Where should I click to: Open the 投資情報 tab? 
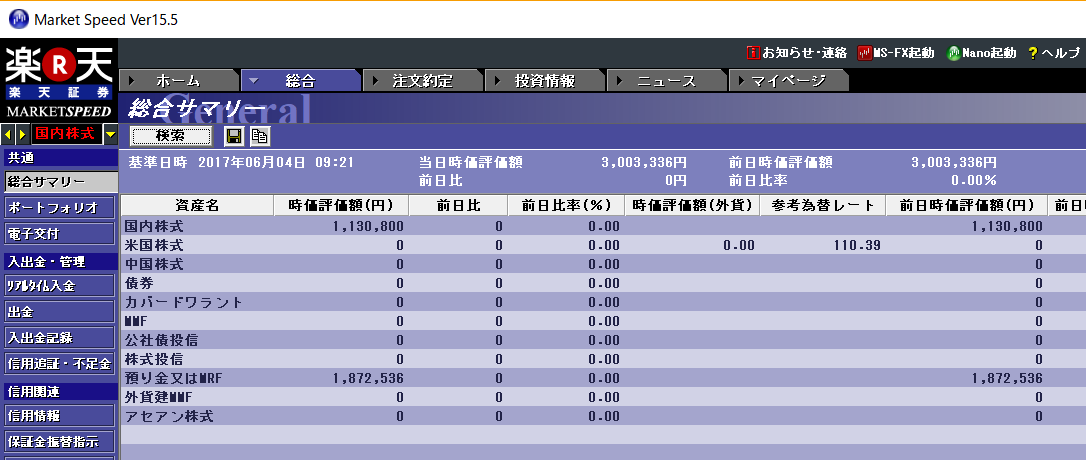point(544,81)
